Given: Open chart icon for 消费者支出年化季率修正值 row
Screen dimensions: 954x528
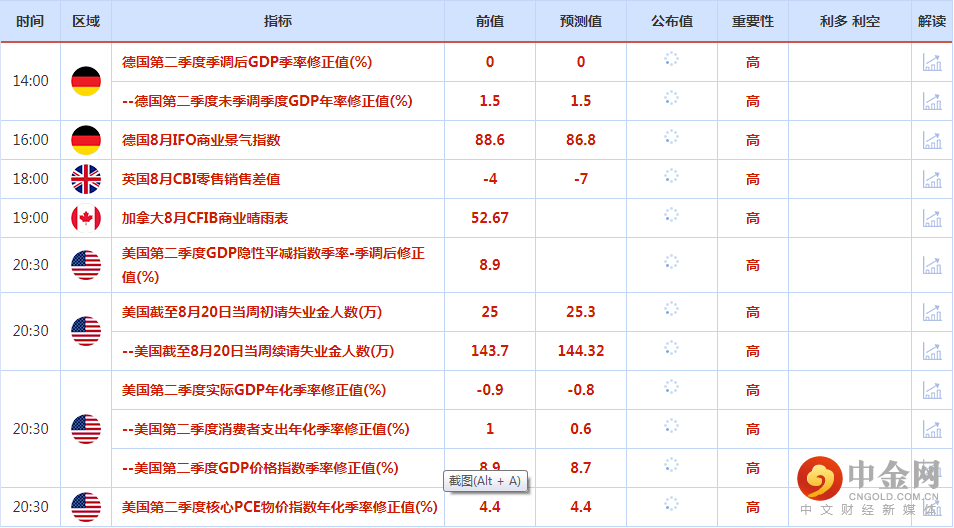Looking at the screenshot, I should pos(931,429).
